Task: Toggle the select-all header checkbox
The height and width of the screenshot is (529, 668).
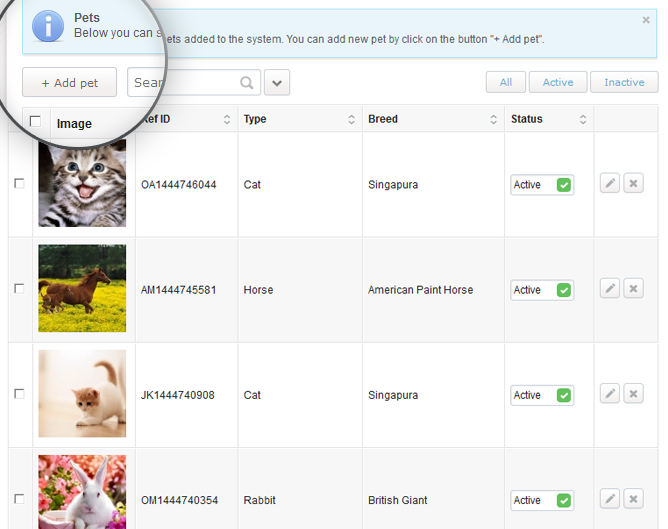Action: point(35,121)
